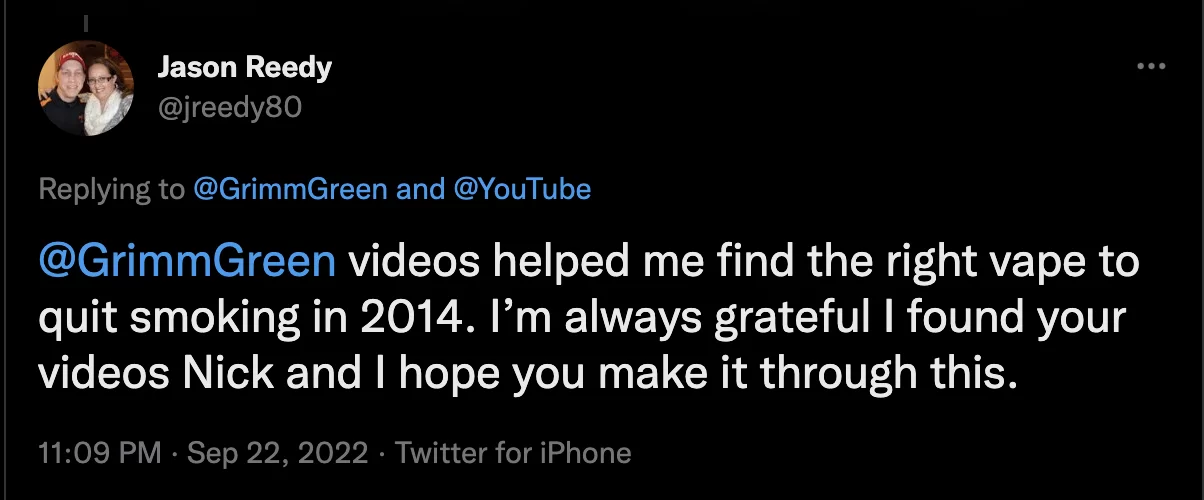Click the woman's face in the avatar
The width and height of the screenshot is (1204, 500).
tap(106, 83)
